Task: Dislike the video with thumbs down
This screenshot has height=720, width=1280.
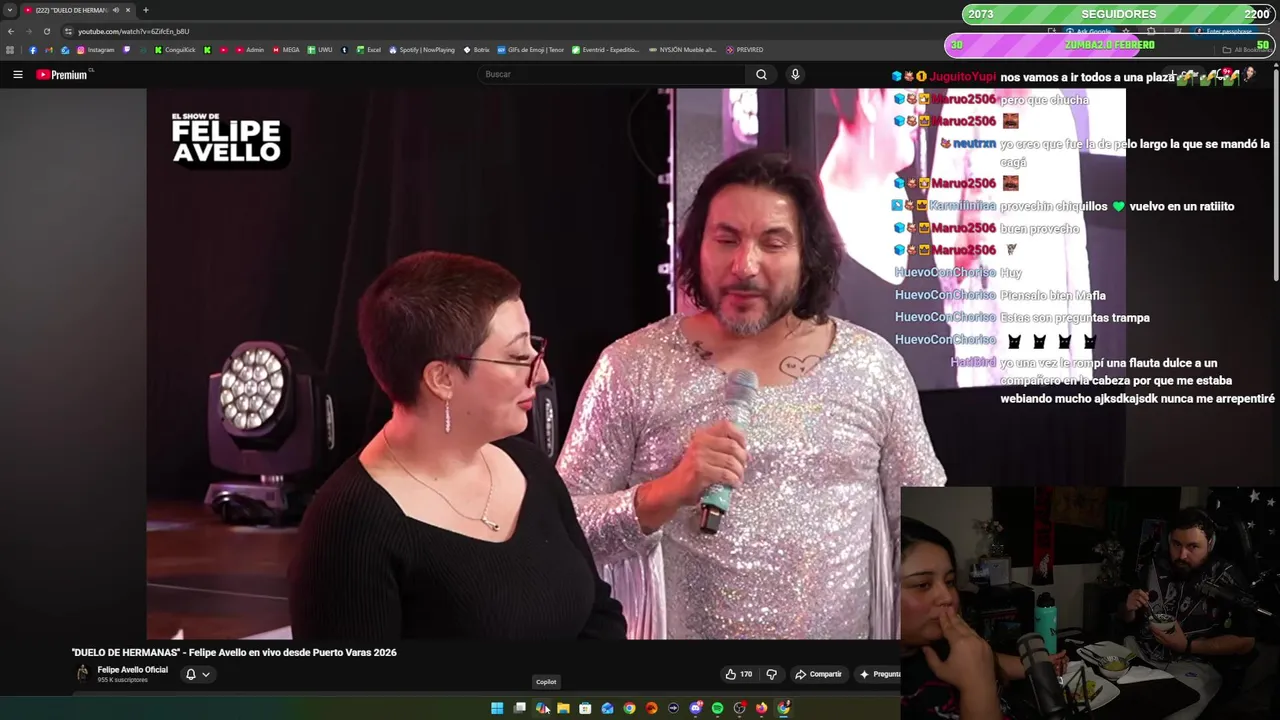Action: pyautogui.click(x=771, y=674)
